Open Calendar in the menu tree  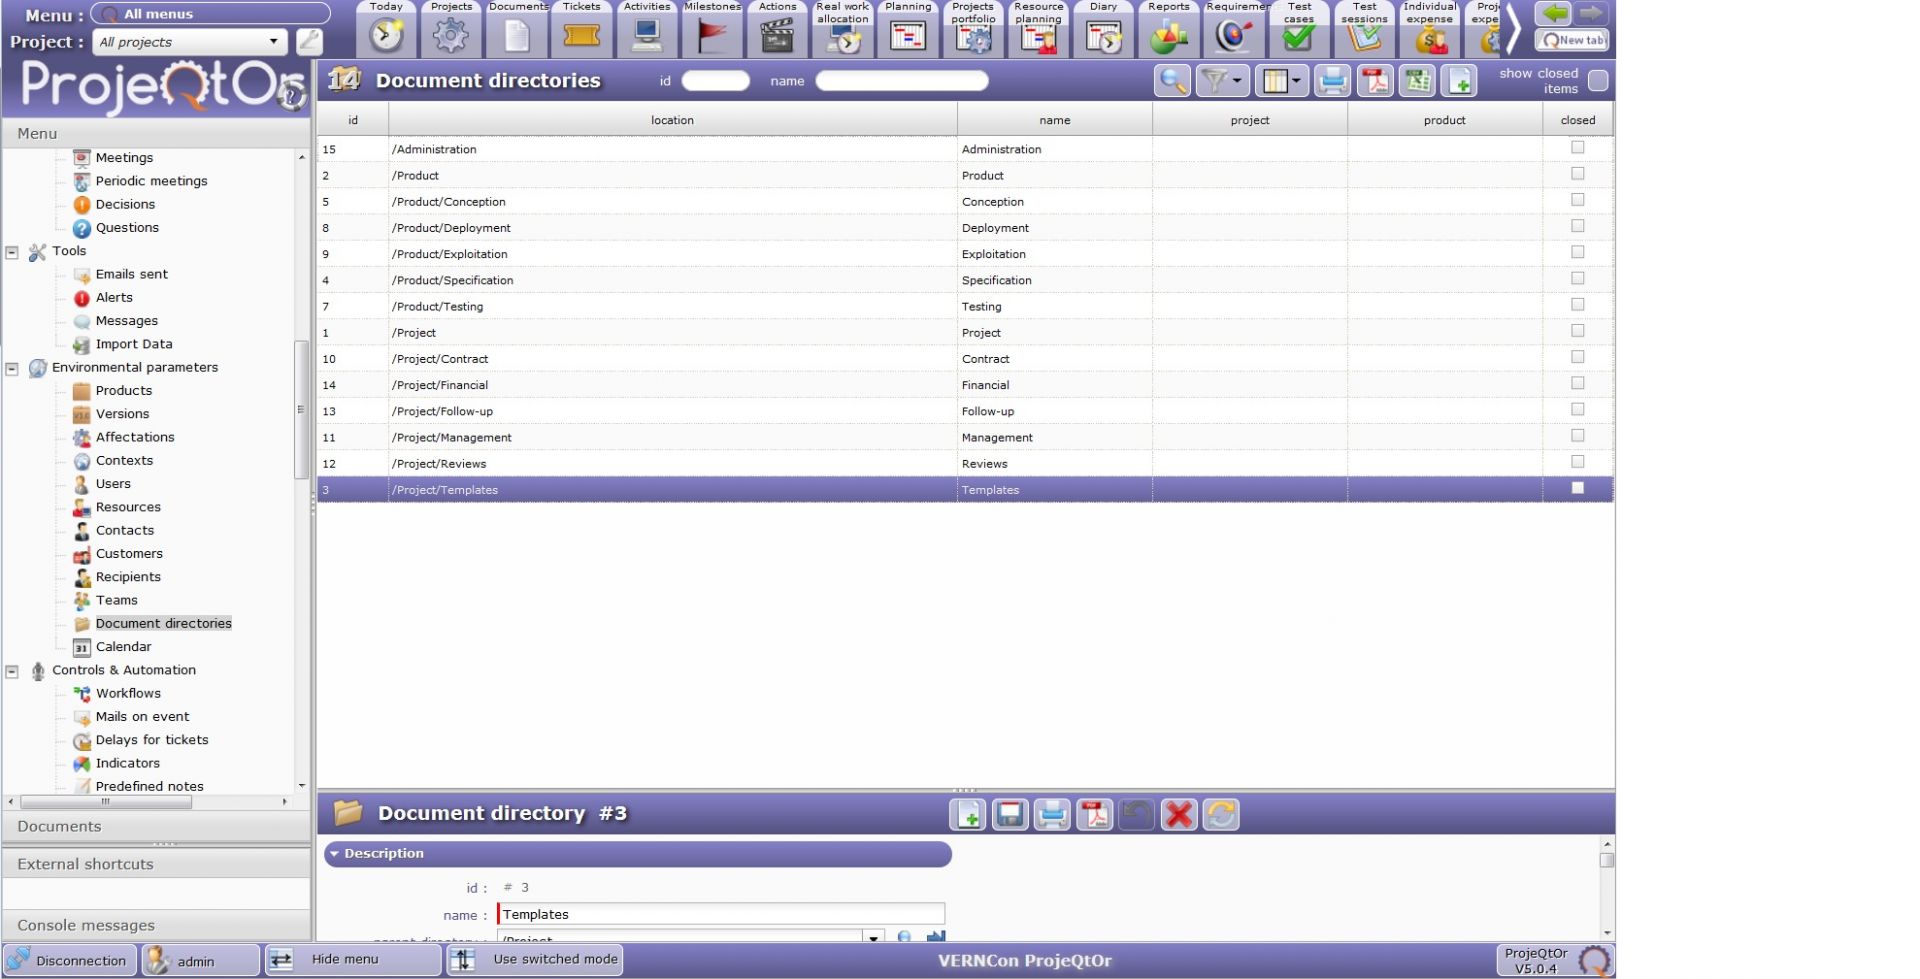123,647
